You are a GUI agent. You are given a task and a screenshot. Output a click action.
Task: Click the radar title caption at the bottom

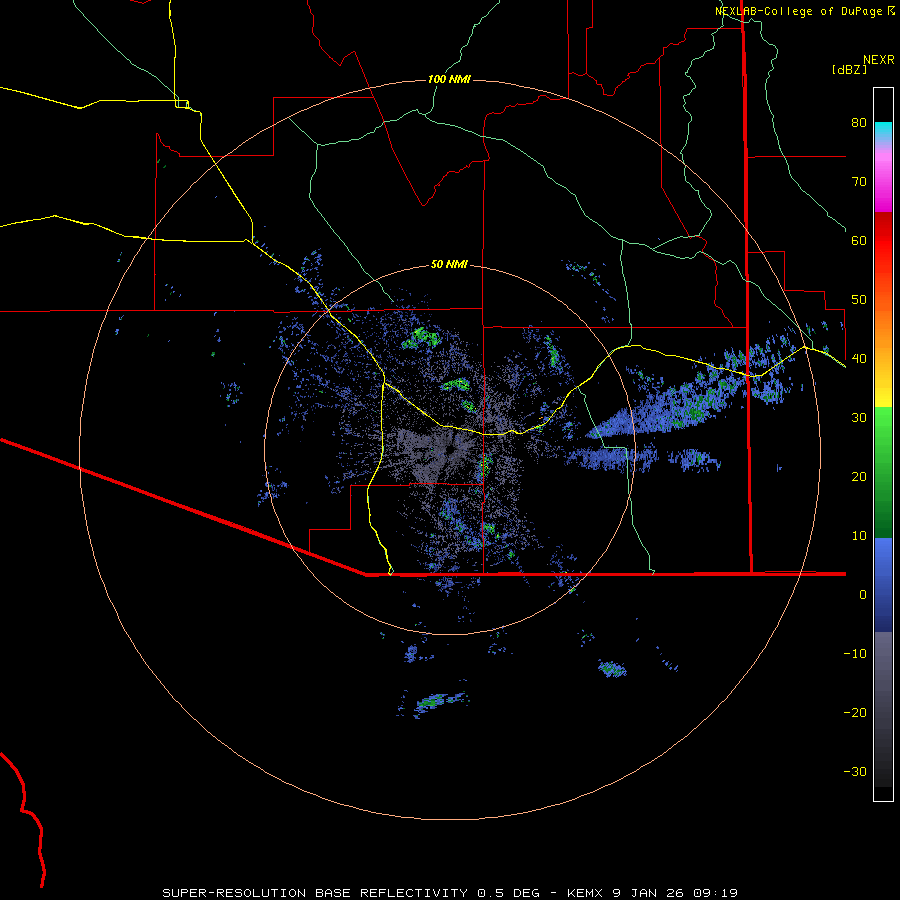pos(449,893)
